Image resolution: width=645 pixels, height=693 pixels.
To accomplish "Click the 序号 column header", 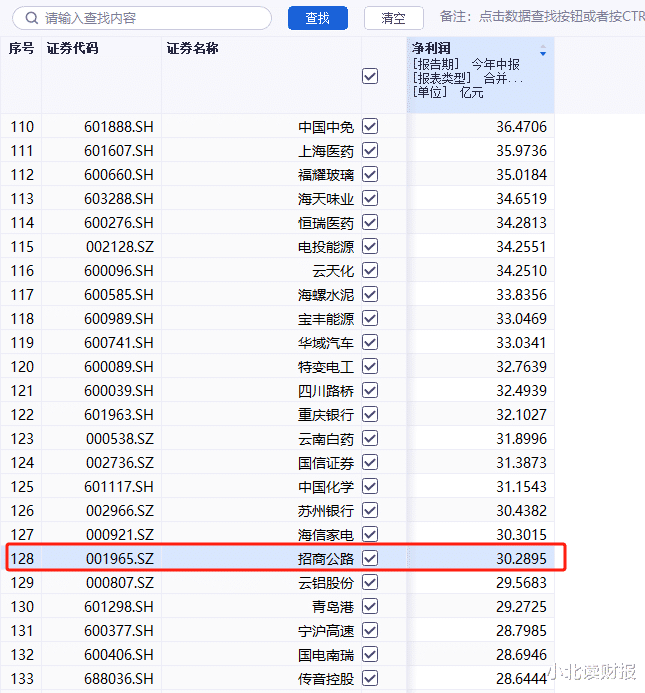I will coord(21,48).
